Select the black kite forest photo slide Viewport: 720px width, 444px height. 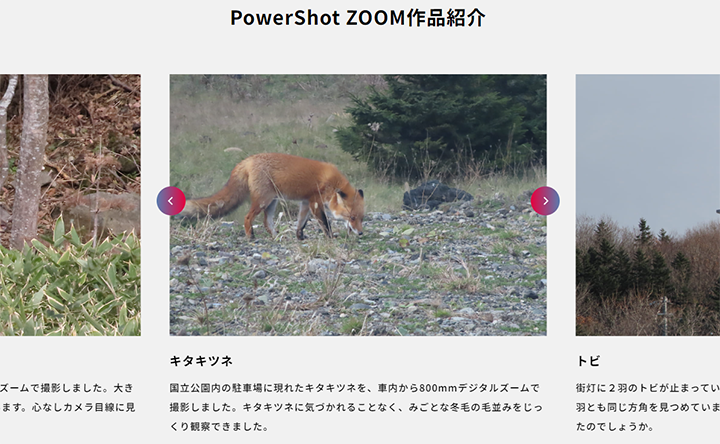648,205
